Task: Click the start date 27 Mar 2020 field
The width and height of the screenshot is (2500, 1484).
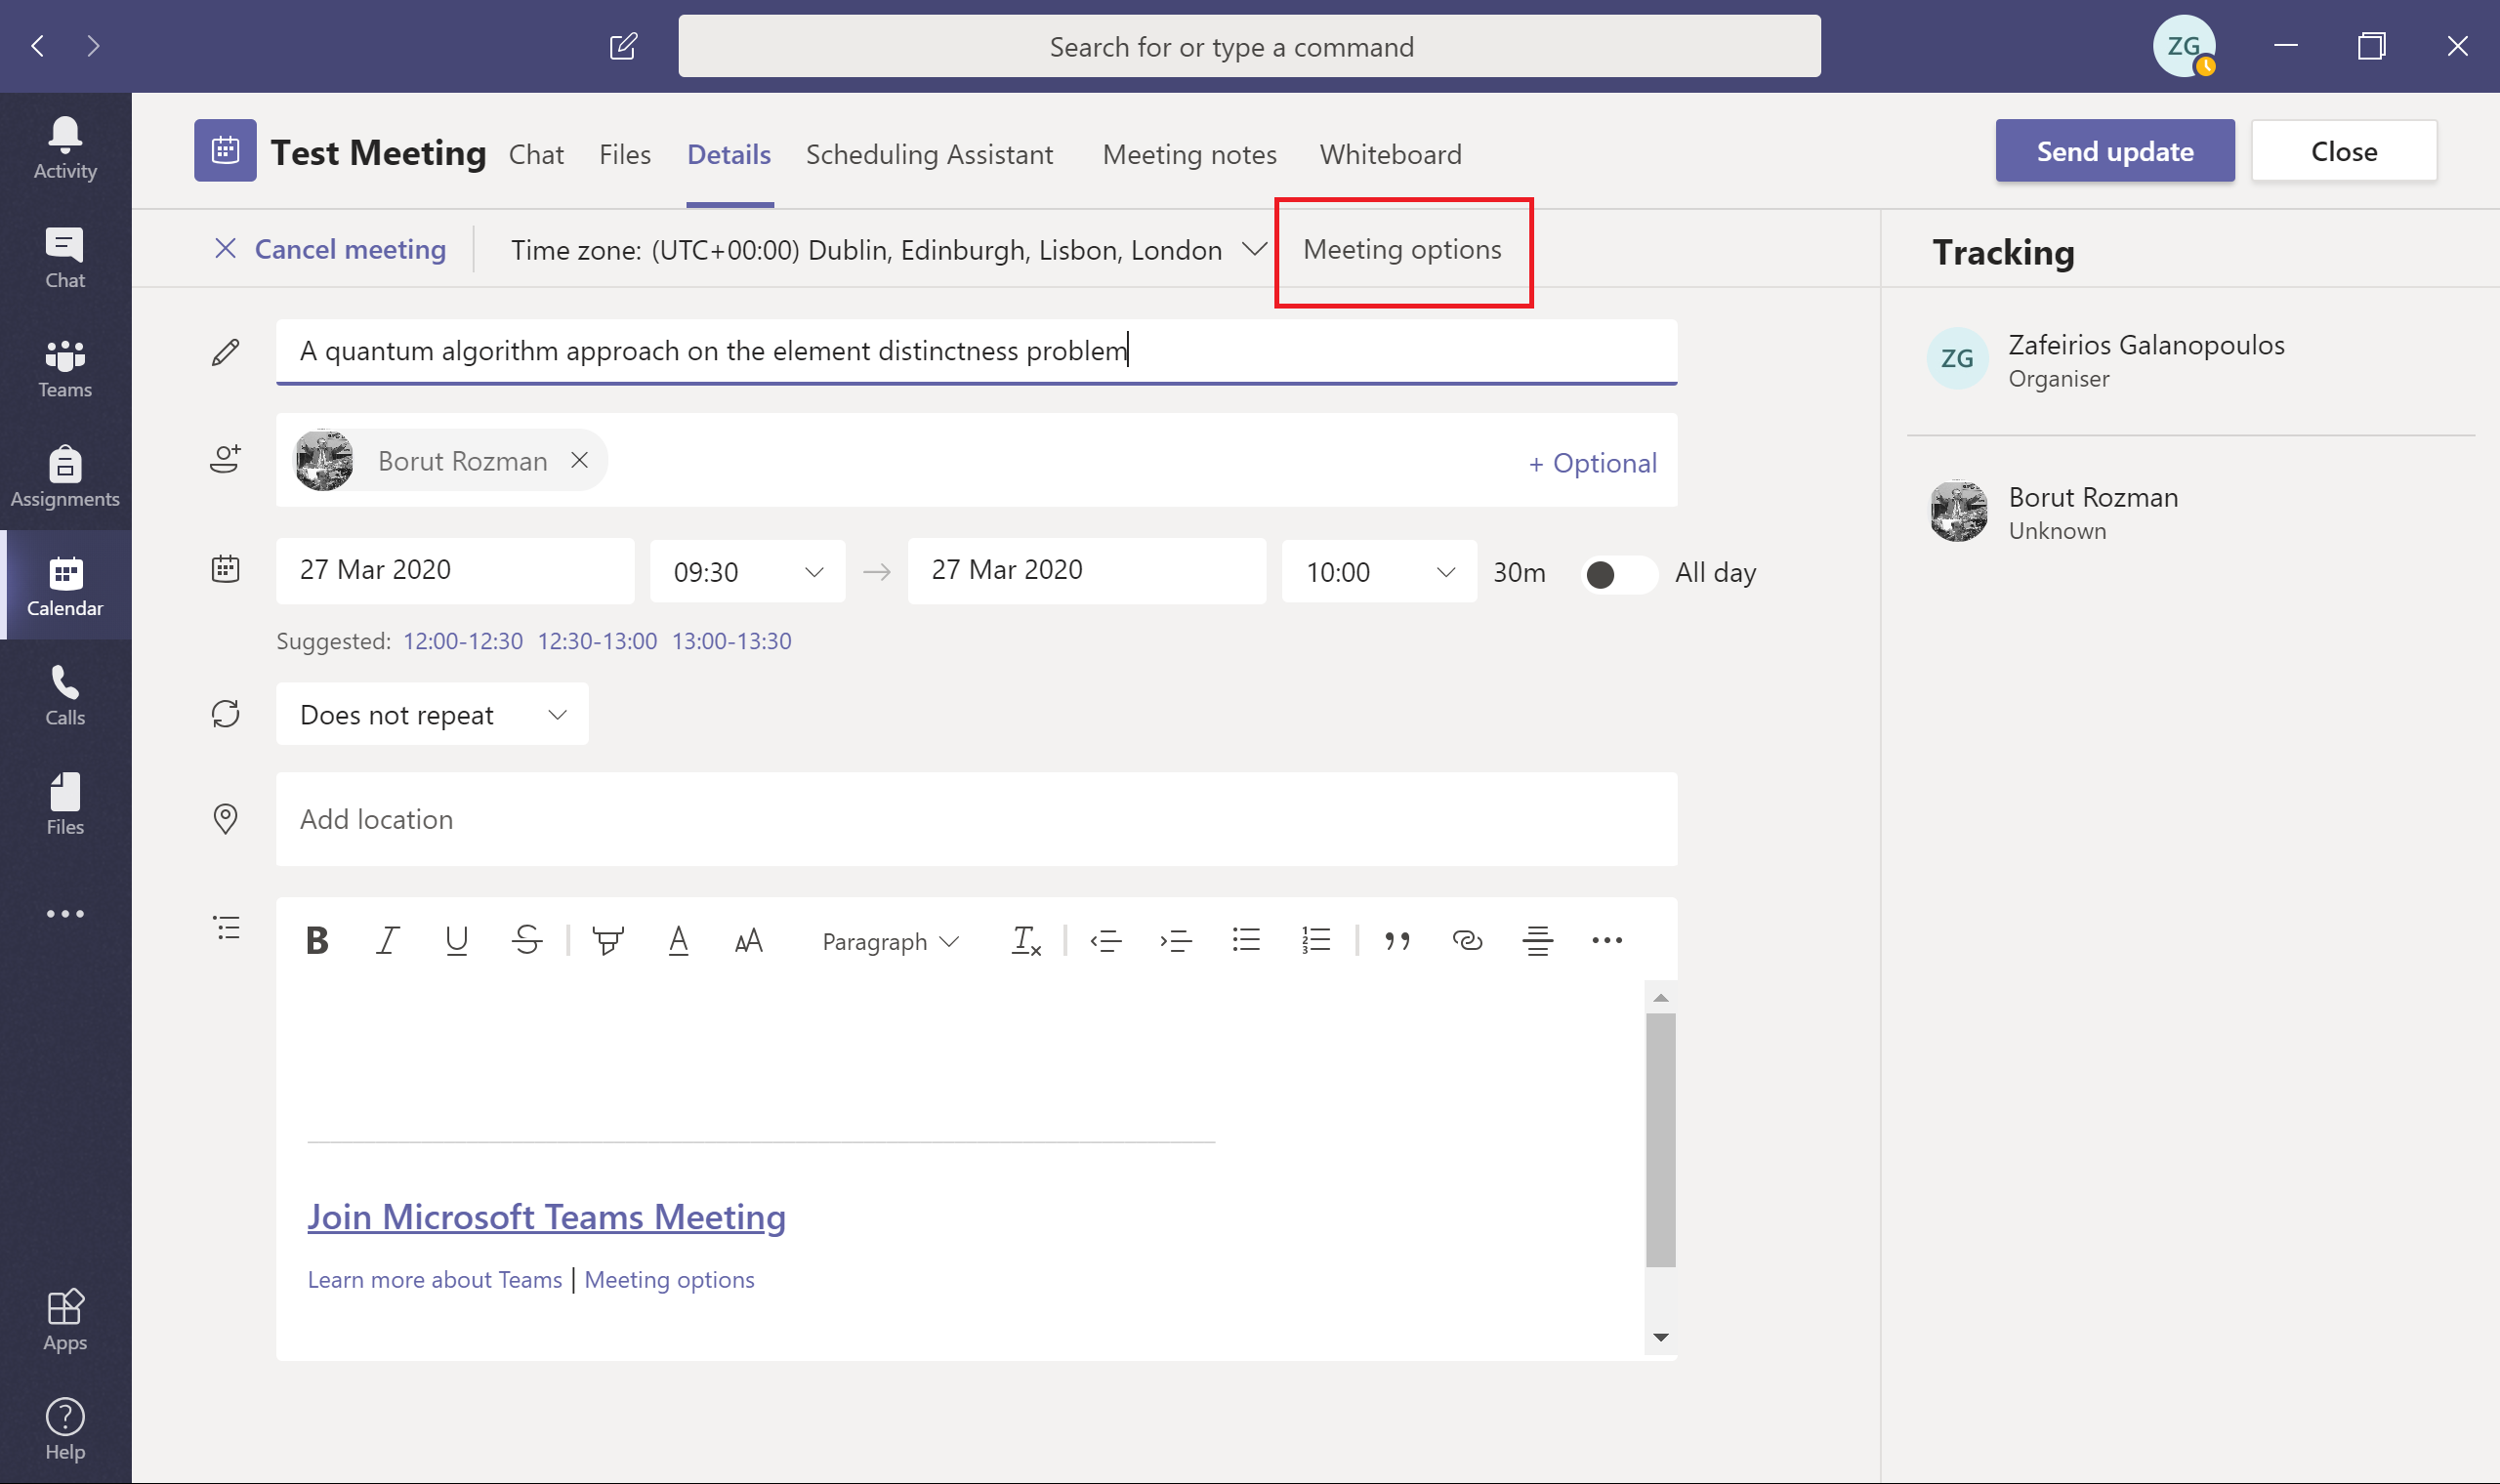Action: pos(455,570)
